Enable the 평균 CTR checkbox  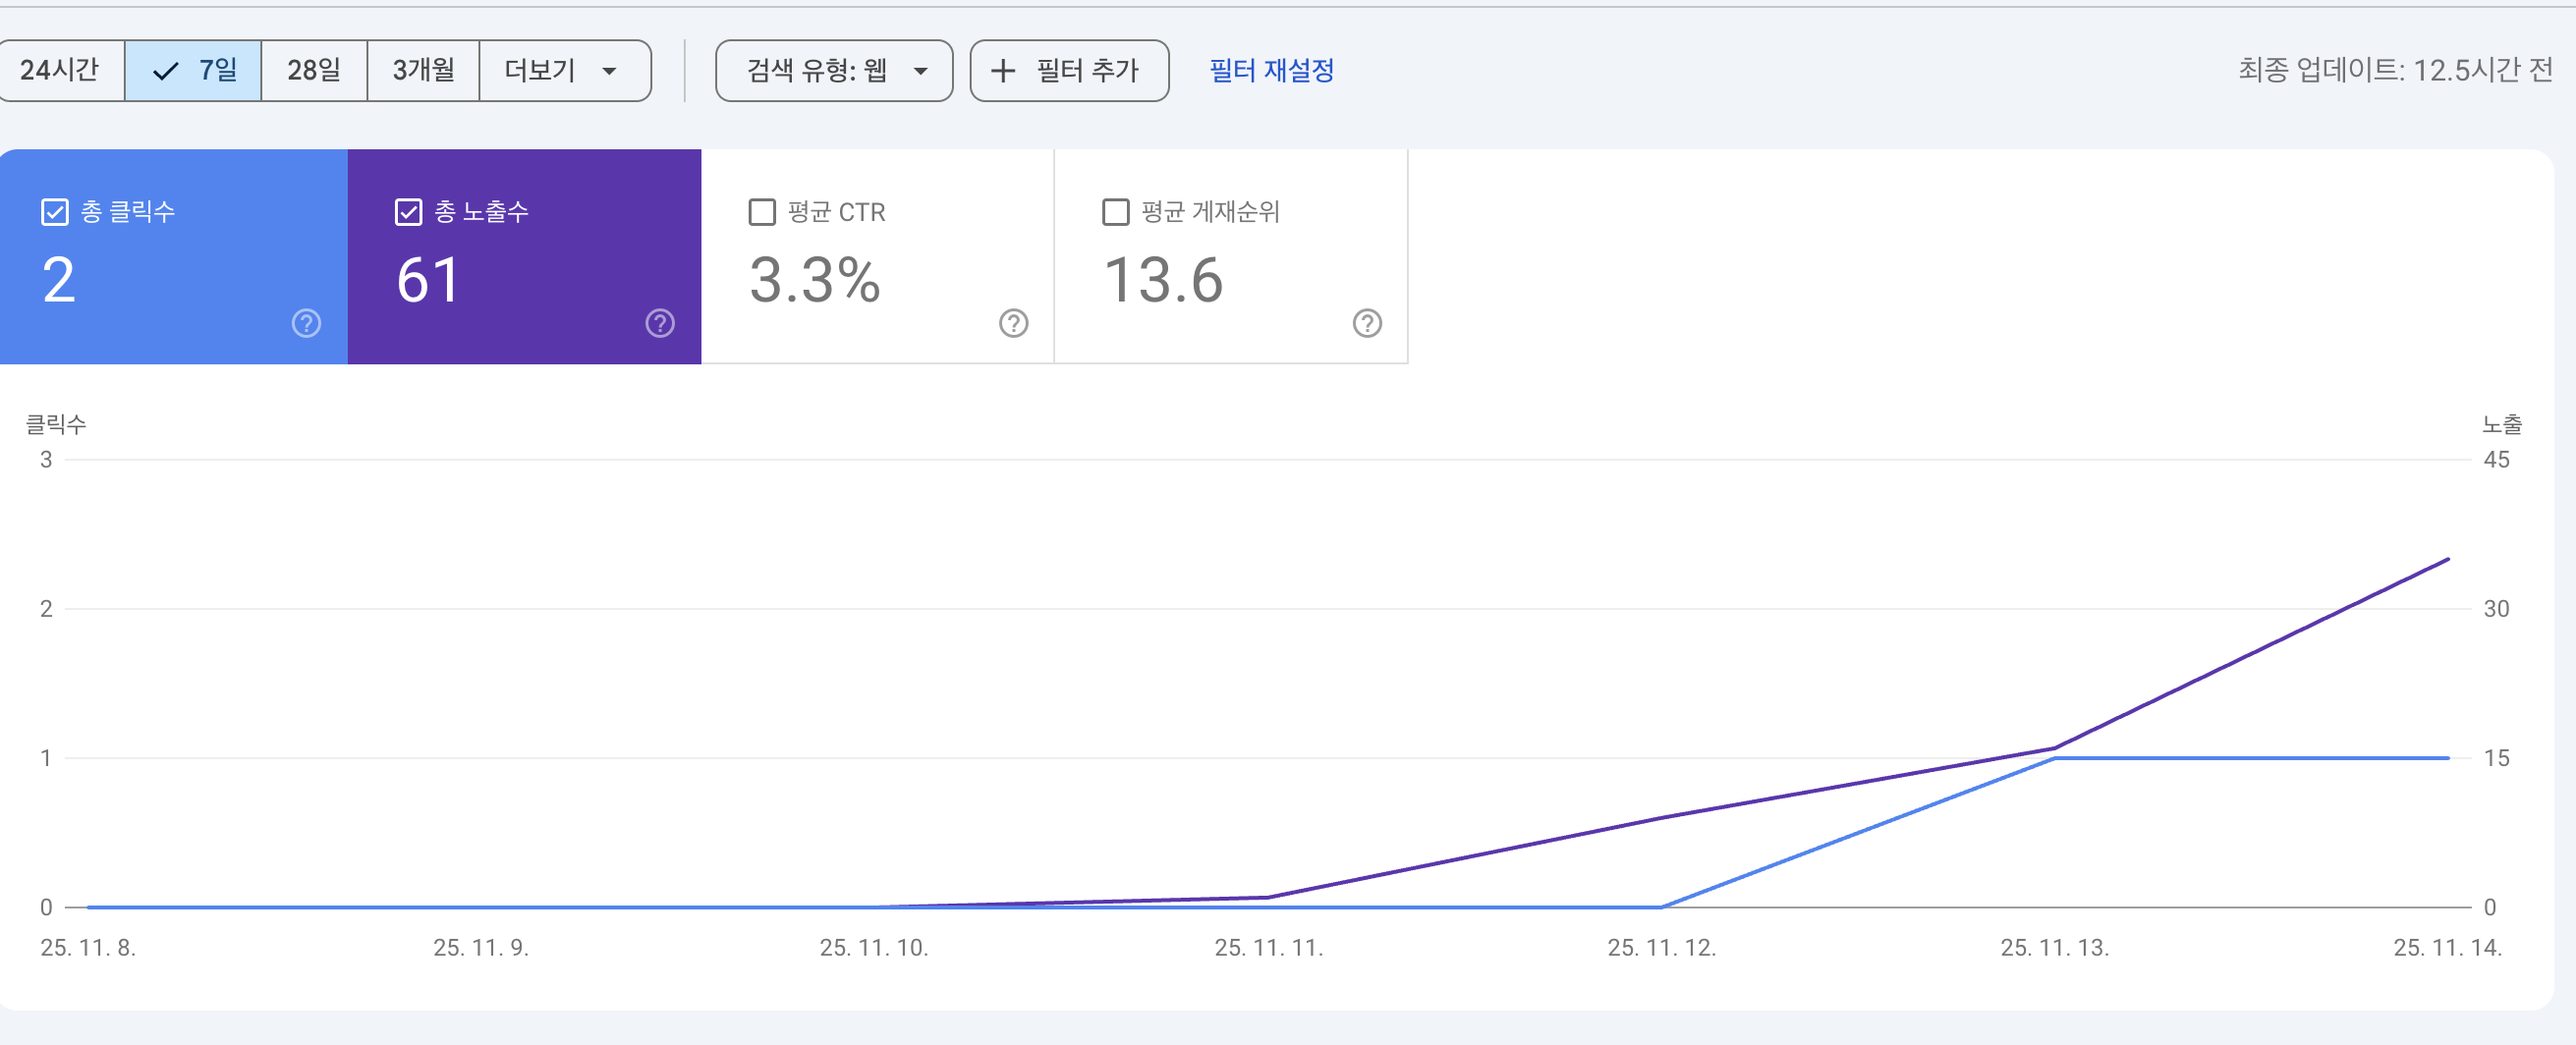coord(761,211)
